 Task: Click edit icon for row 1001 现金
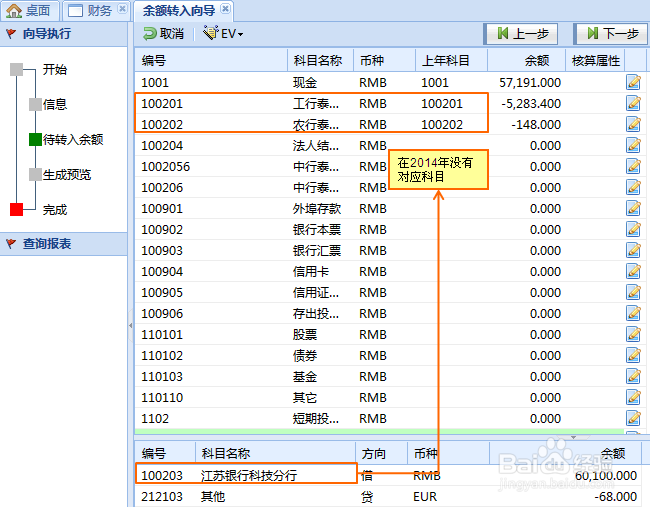pyautogui.click(x=633, y=82)
